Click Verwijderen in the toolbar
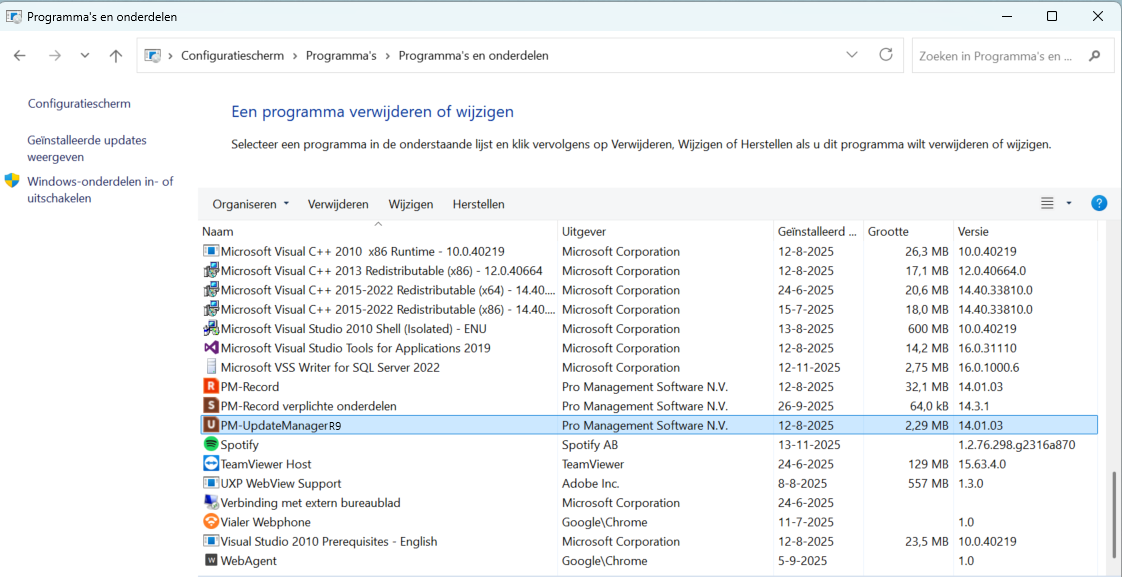The image size is (1122, 577). pyautogui.click(x=338, y=204)
